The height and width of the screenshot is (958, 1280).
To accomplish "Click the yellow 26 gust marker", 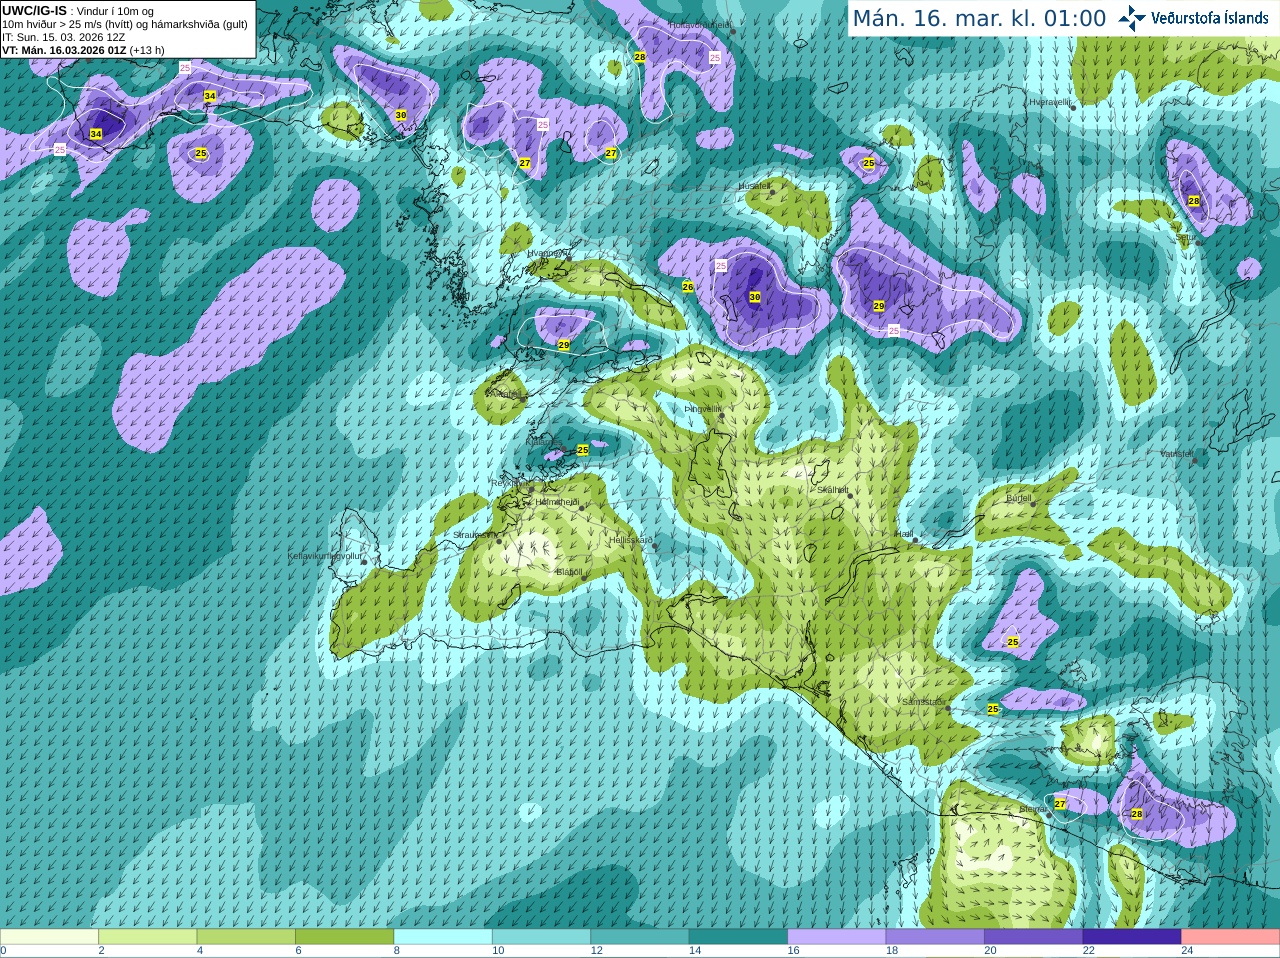I will click(688, 287).
